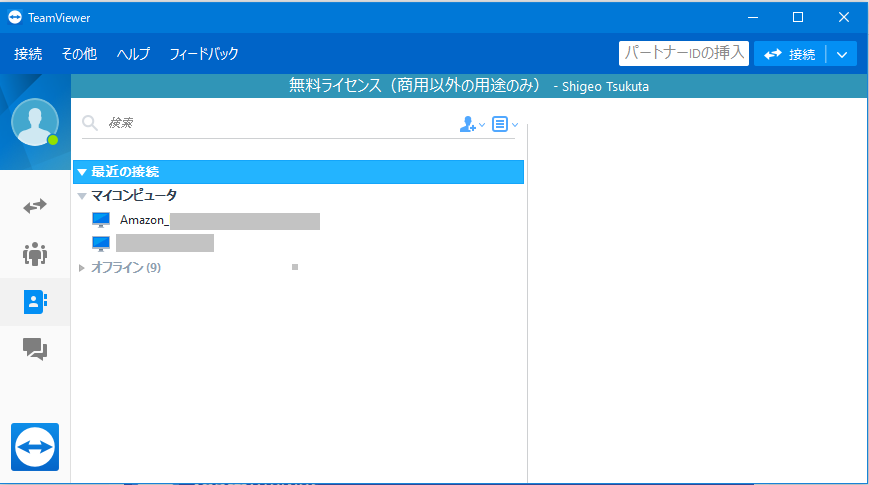The image size is (869, 485).
Task: Select the second redacted computer's monitor icon
Action: click(x=101, y=243)
